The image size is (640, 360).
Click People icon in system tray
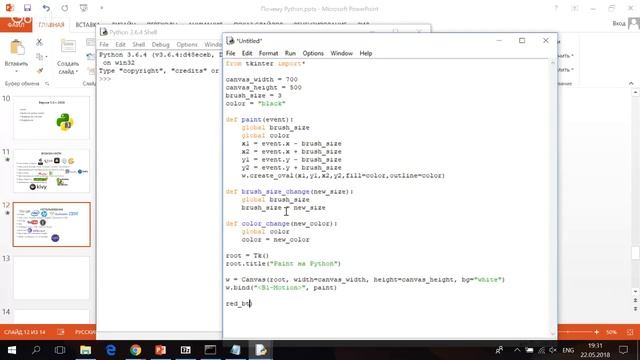(x=499, y=350)
